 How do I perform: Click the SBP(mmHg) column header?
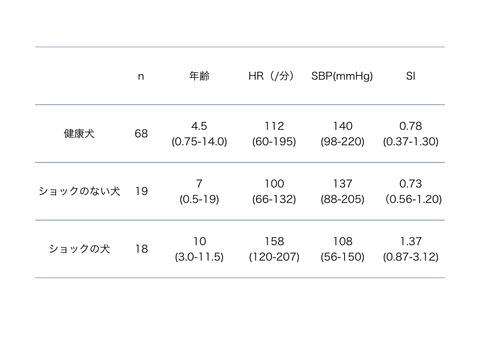click(x=342, y=76)
